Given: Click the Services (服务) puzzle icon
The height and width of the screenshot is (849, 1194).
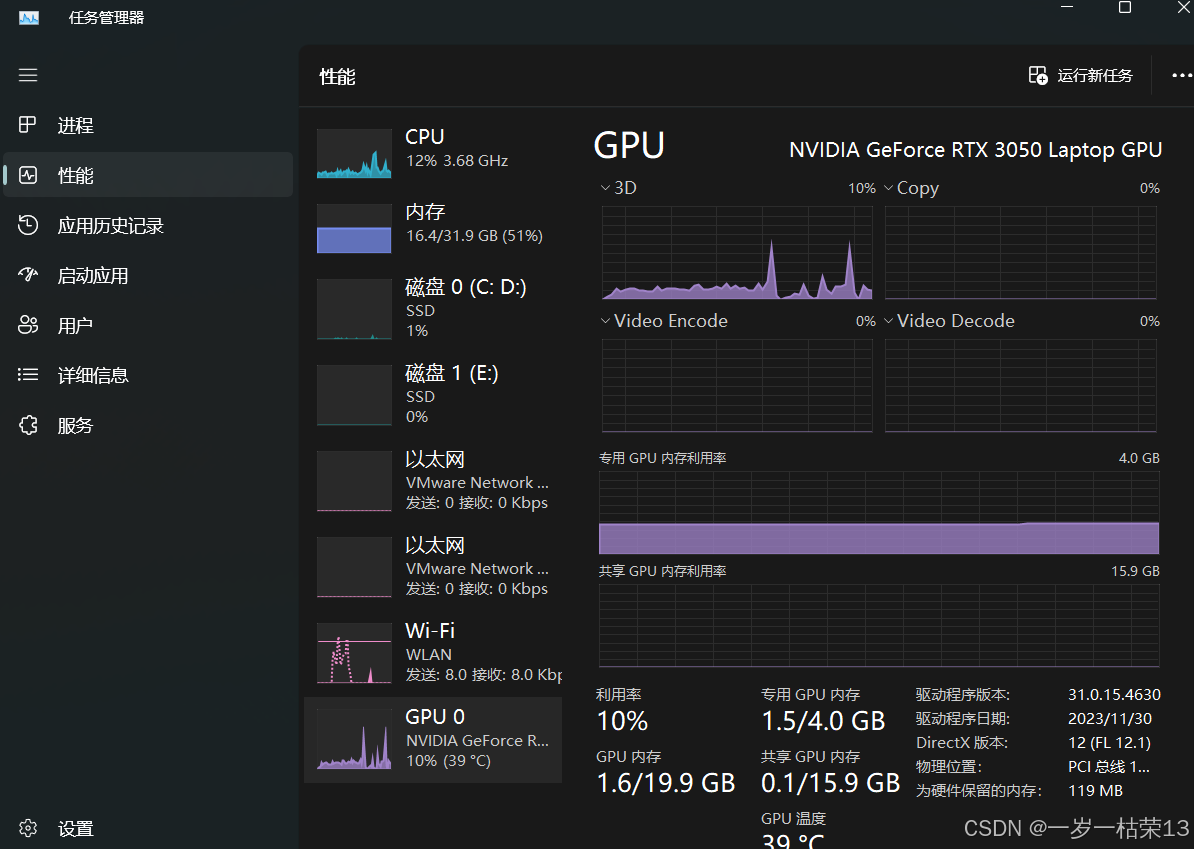Looking at the screenshot, I should [x=28, y=425].
